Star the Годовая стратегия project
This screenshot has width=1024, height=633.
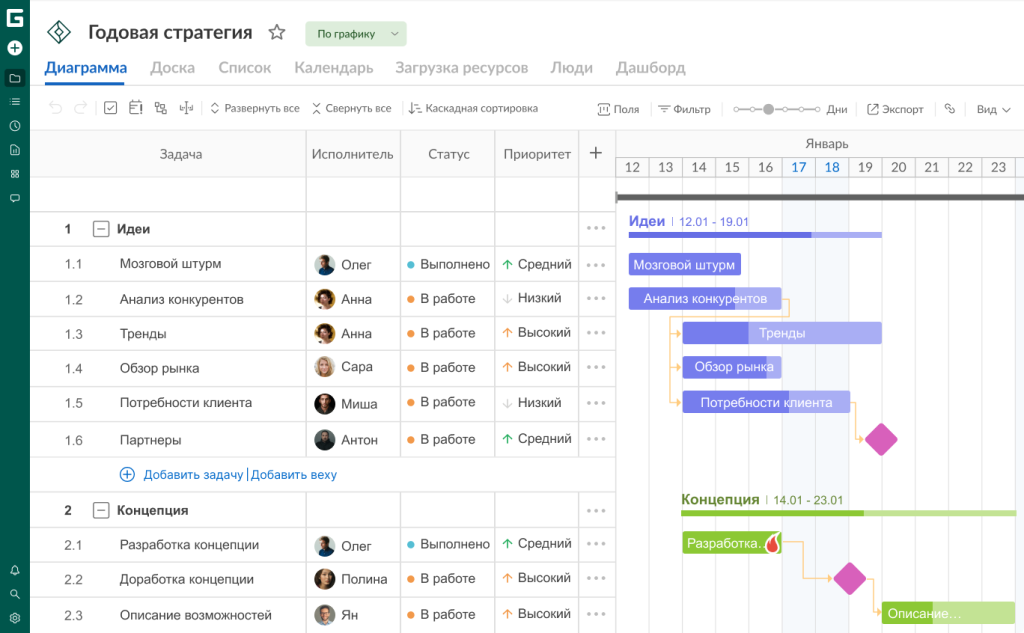coord(277,32)
